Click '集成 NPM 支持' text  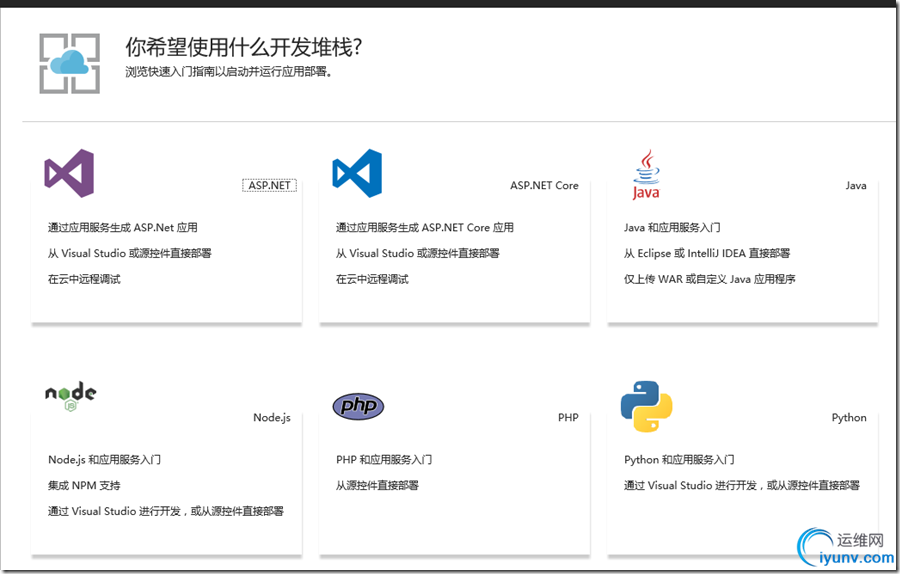pos(84,485)
